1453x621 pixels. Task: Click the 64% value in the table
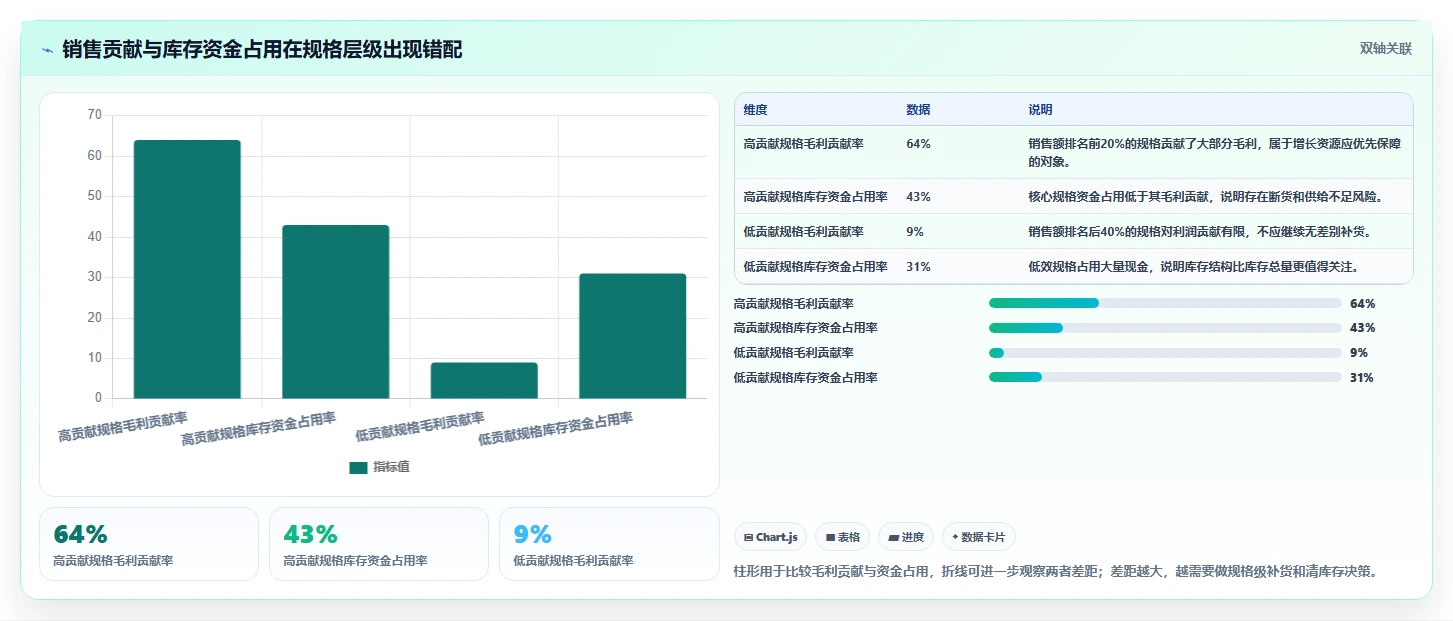click(918, 144)
